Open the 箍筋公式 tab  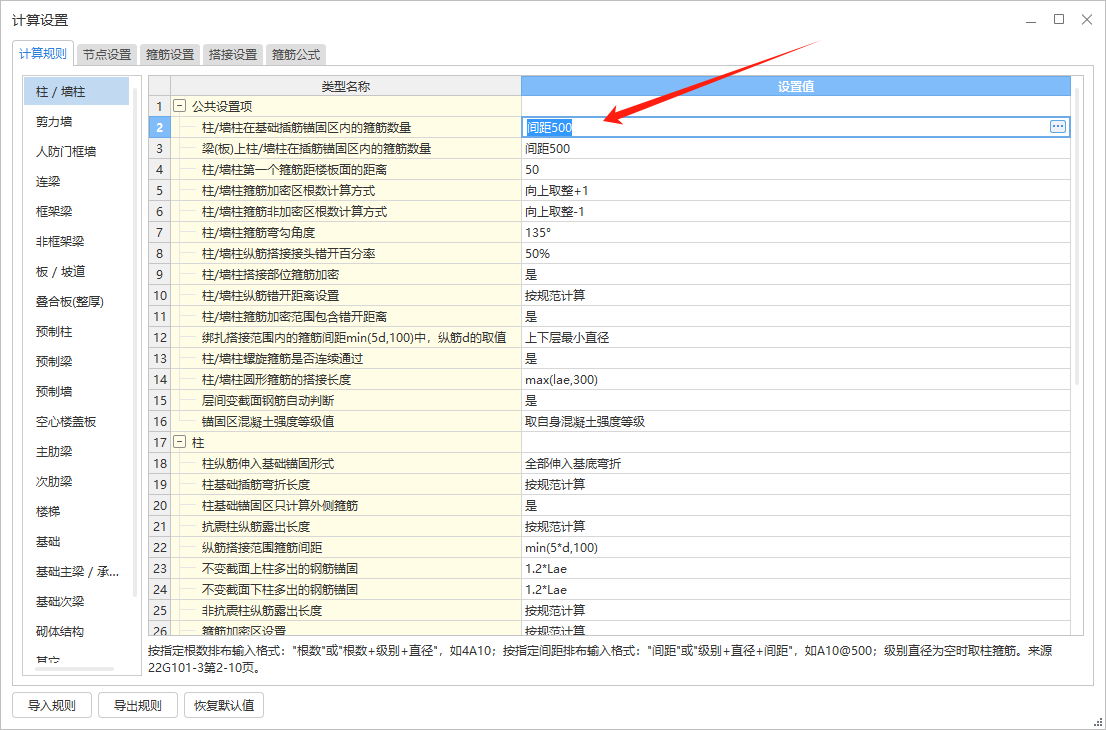296,54
